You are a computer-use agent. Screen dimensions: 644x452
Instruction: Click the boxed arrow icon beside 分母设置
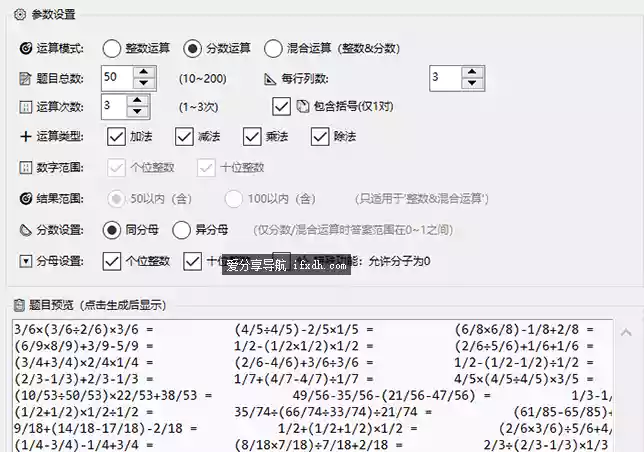(x=25, y=261)
